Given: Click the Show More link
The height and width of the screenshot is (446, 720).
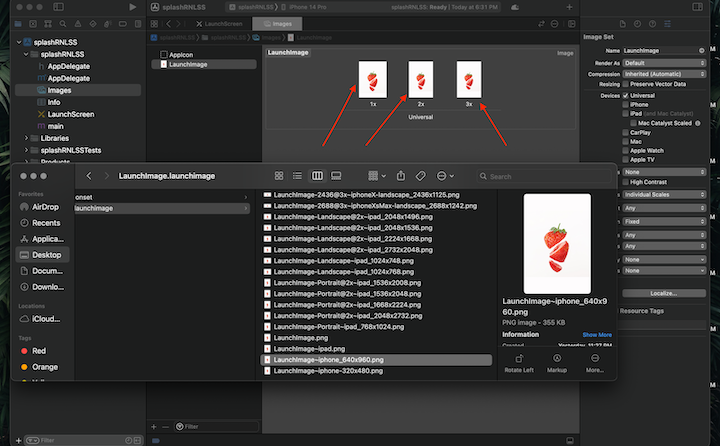Looking at the screenshot, I should [597, 335].
